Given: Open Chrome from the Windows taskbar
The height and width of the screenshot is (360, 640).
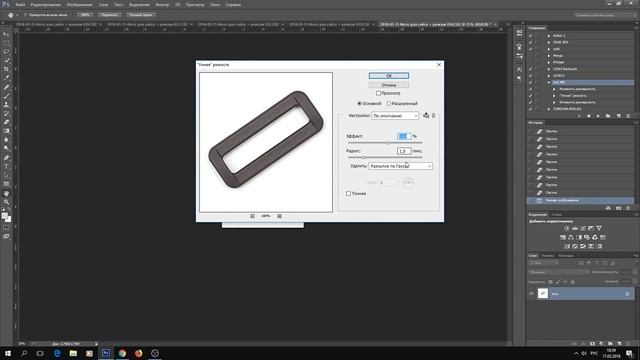Looking at the screenshot, I should [x=122, y=353].
